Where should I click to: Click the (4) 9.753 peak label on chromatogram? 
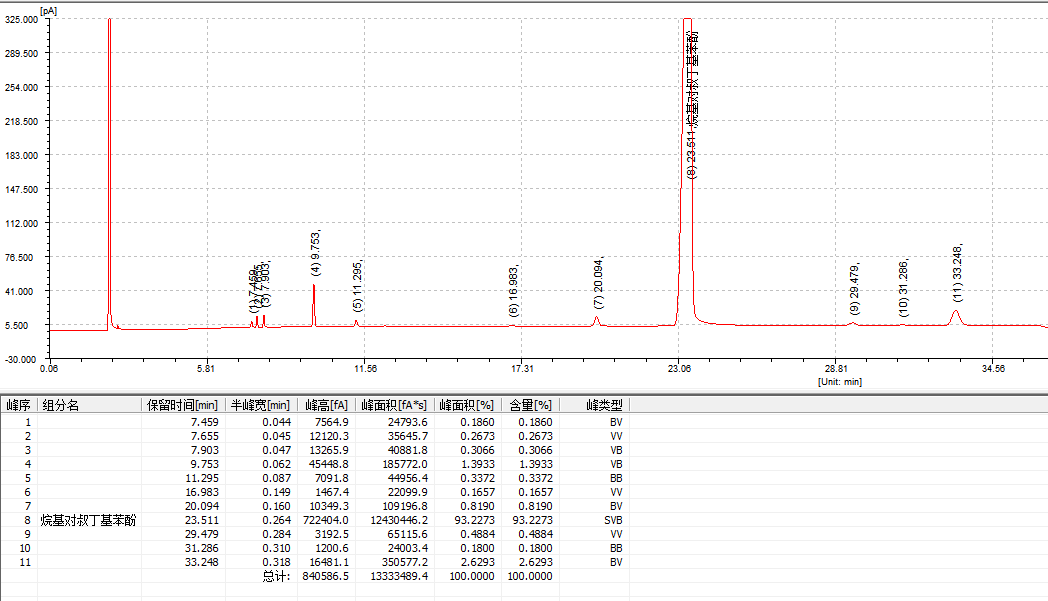(317, 253)
